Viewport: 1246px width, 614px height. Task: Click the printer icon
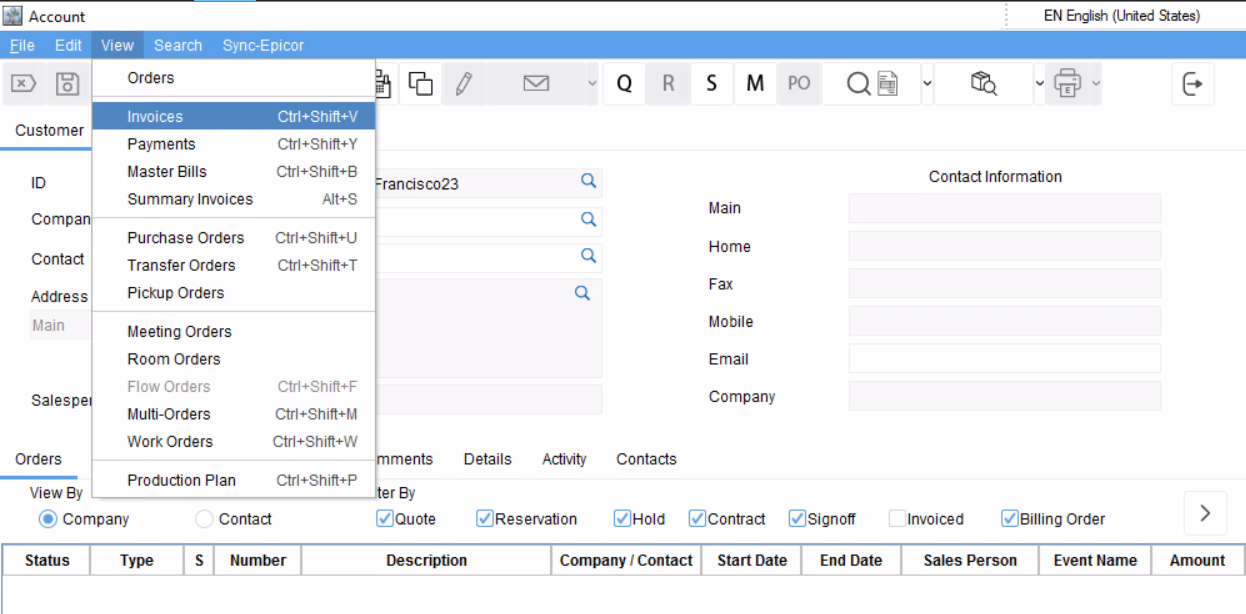click(1068, 84)
